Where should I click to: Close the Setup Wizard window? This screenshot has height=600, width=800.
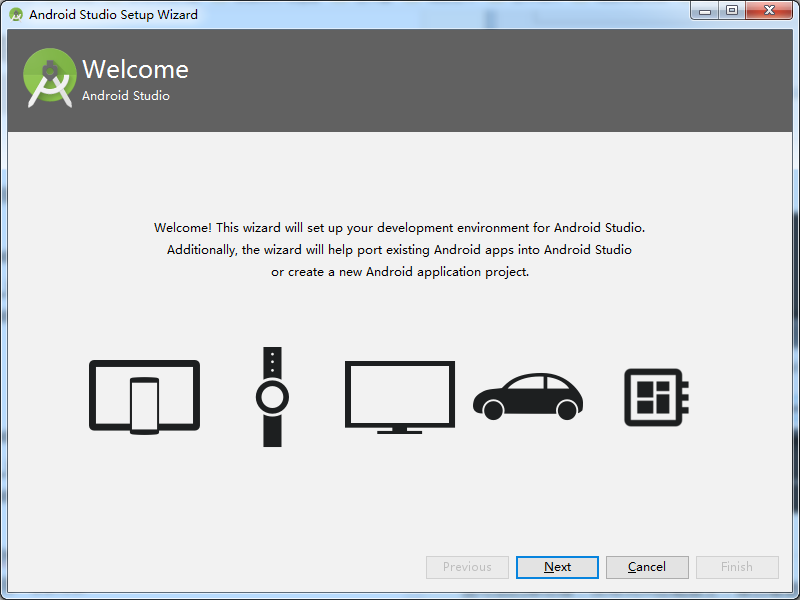pos(769,11)
